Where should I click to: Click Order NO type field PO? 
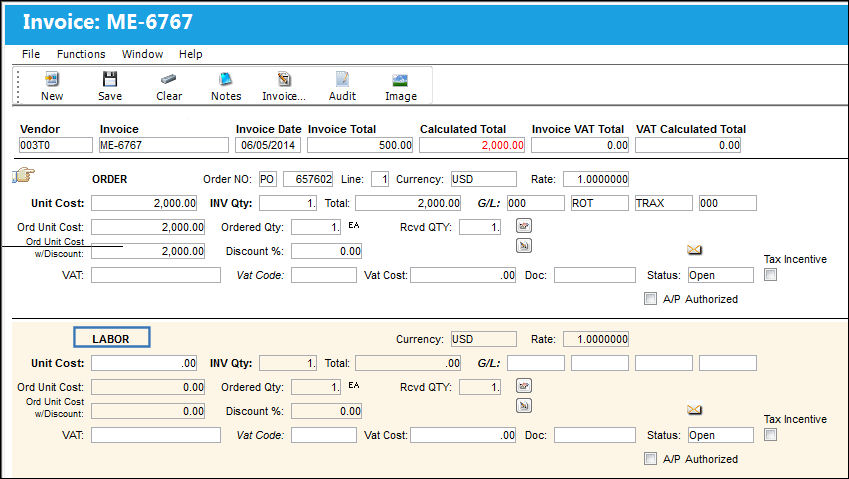(x=267, y=179)
